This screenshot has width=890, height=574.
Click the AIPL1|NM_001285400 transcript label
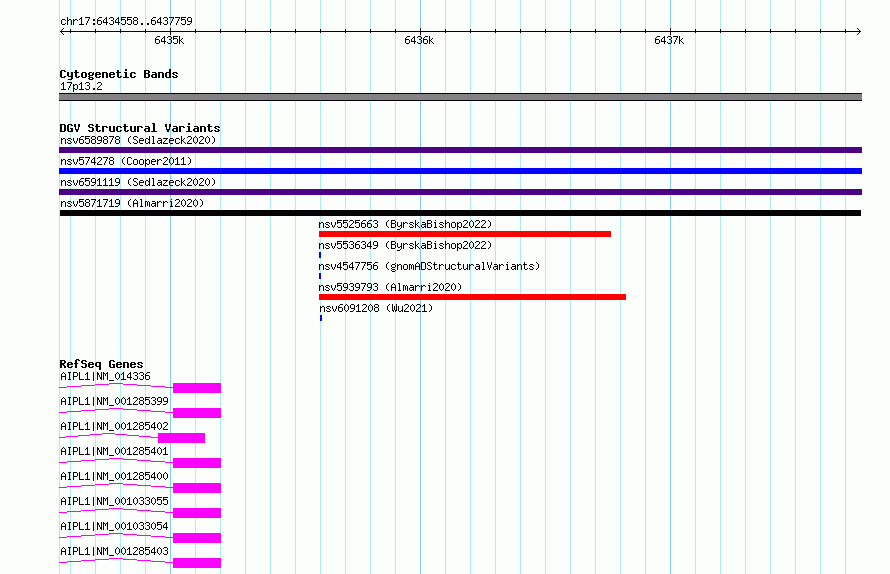[x=114, y=476]
